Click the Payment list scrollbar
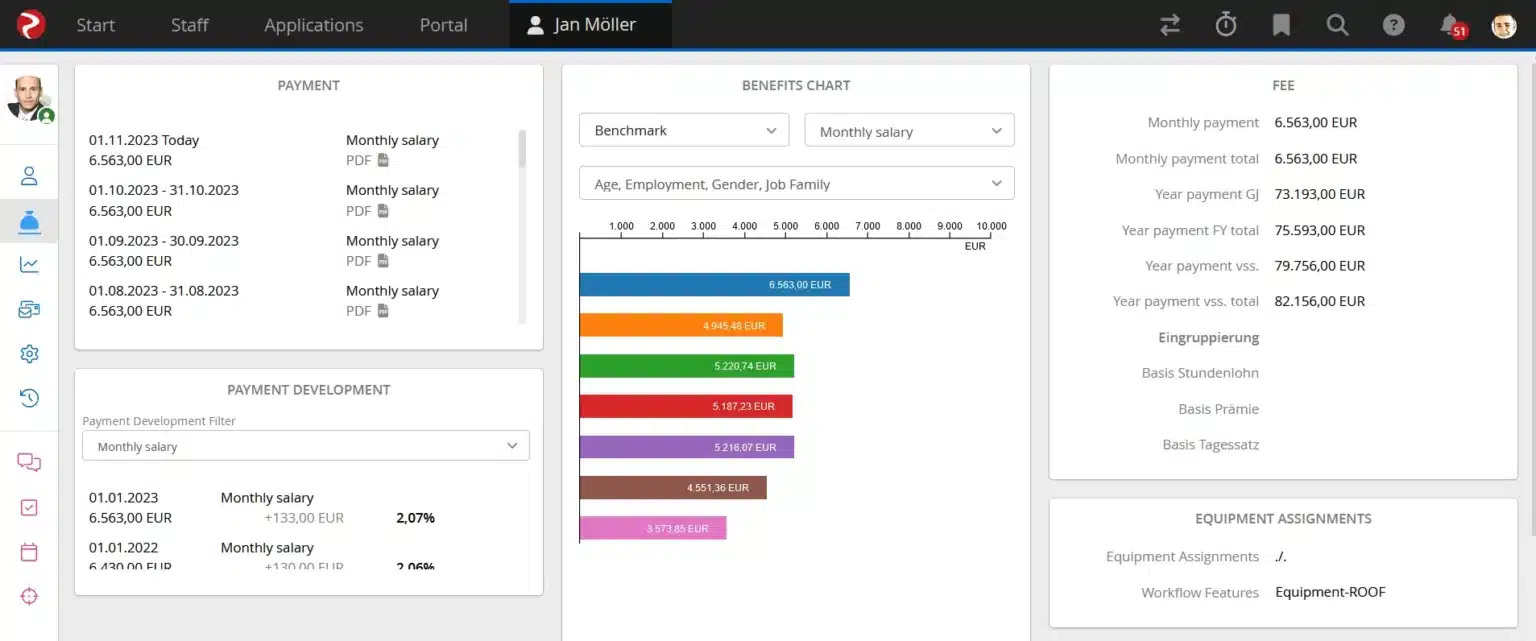The image size is (1536, 641). pos(521,150)
